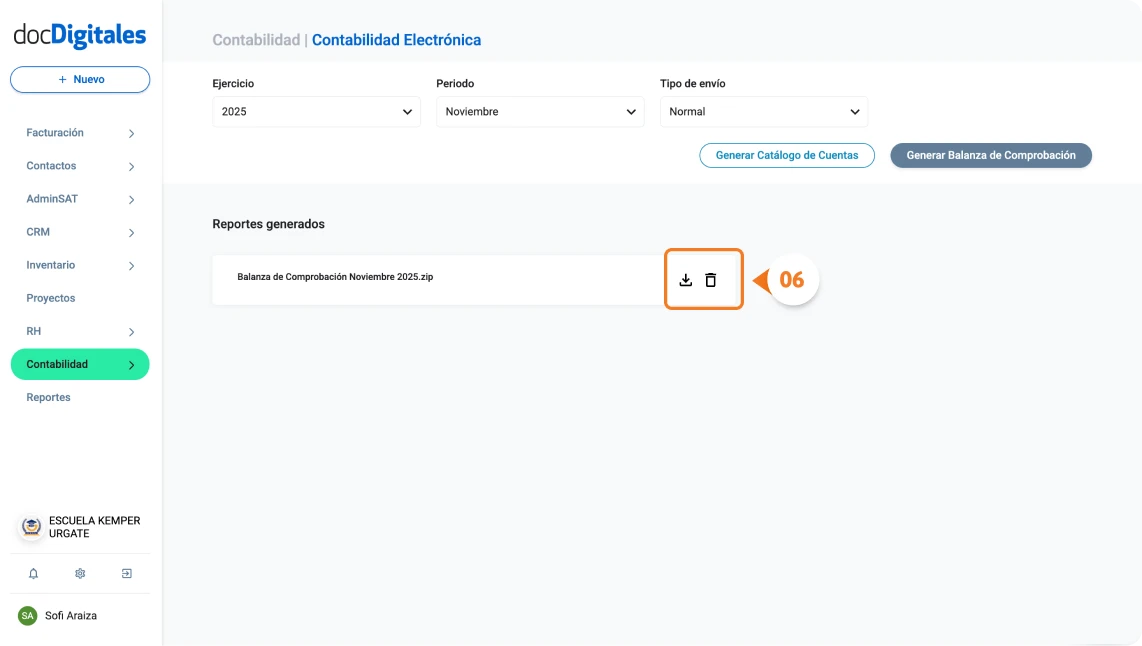The image size is (1142, 646).
Task: Log out using the exit icon
Action: click(126, 573)
